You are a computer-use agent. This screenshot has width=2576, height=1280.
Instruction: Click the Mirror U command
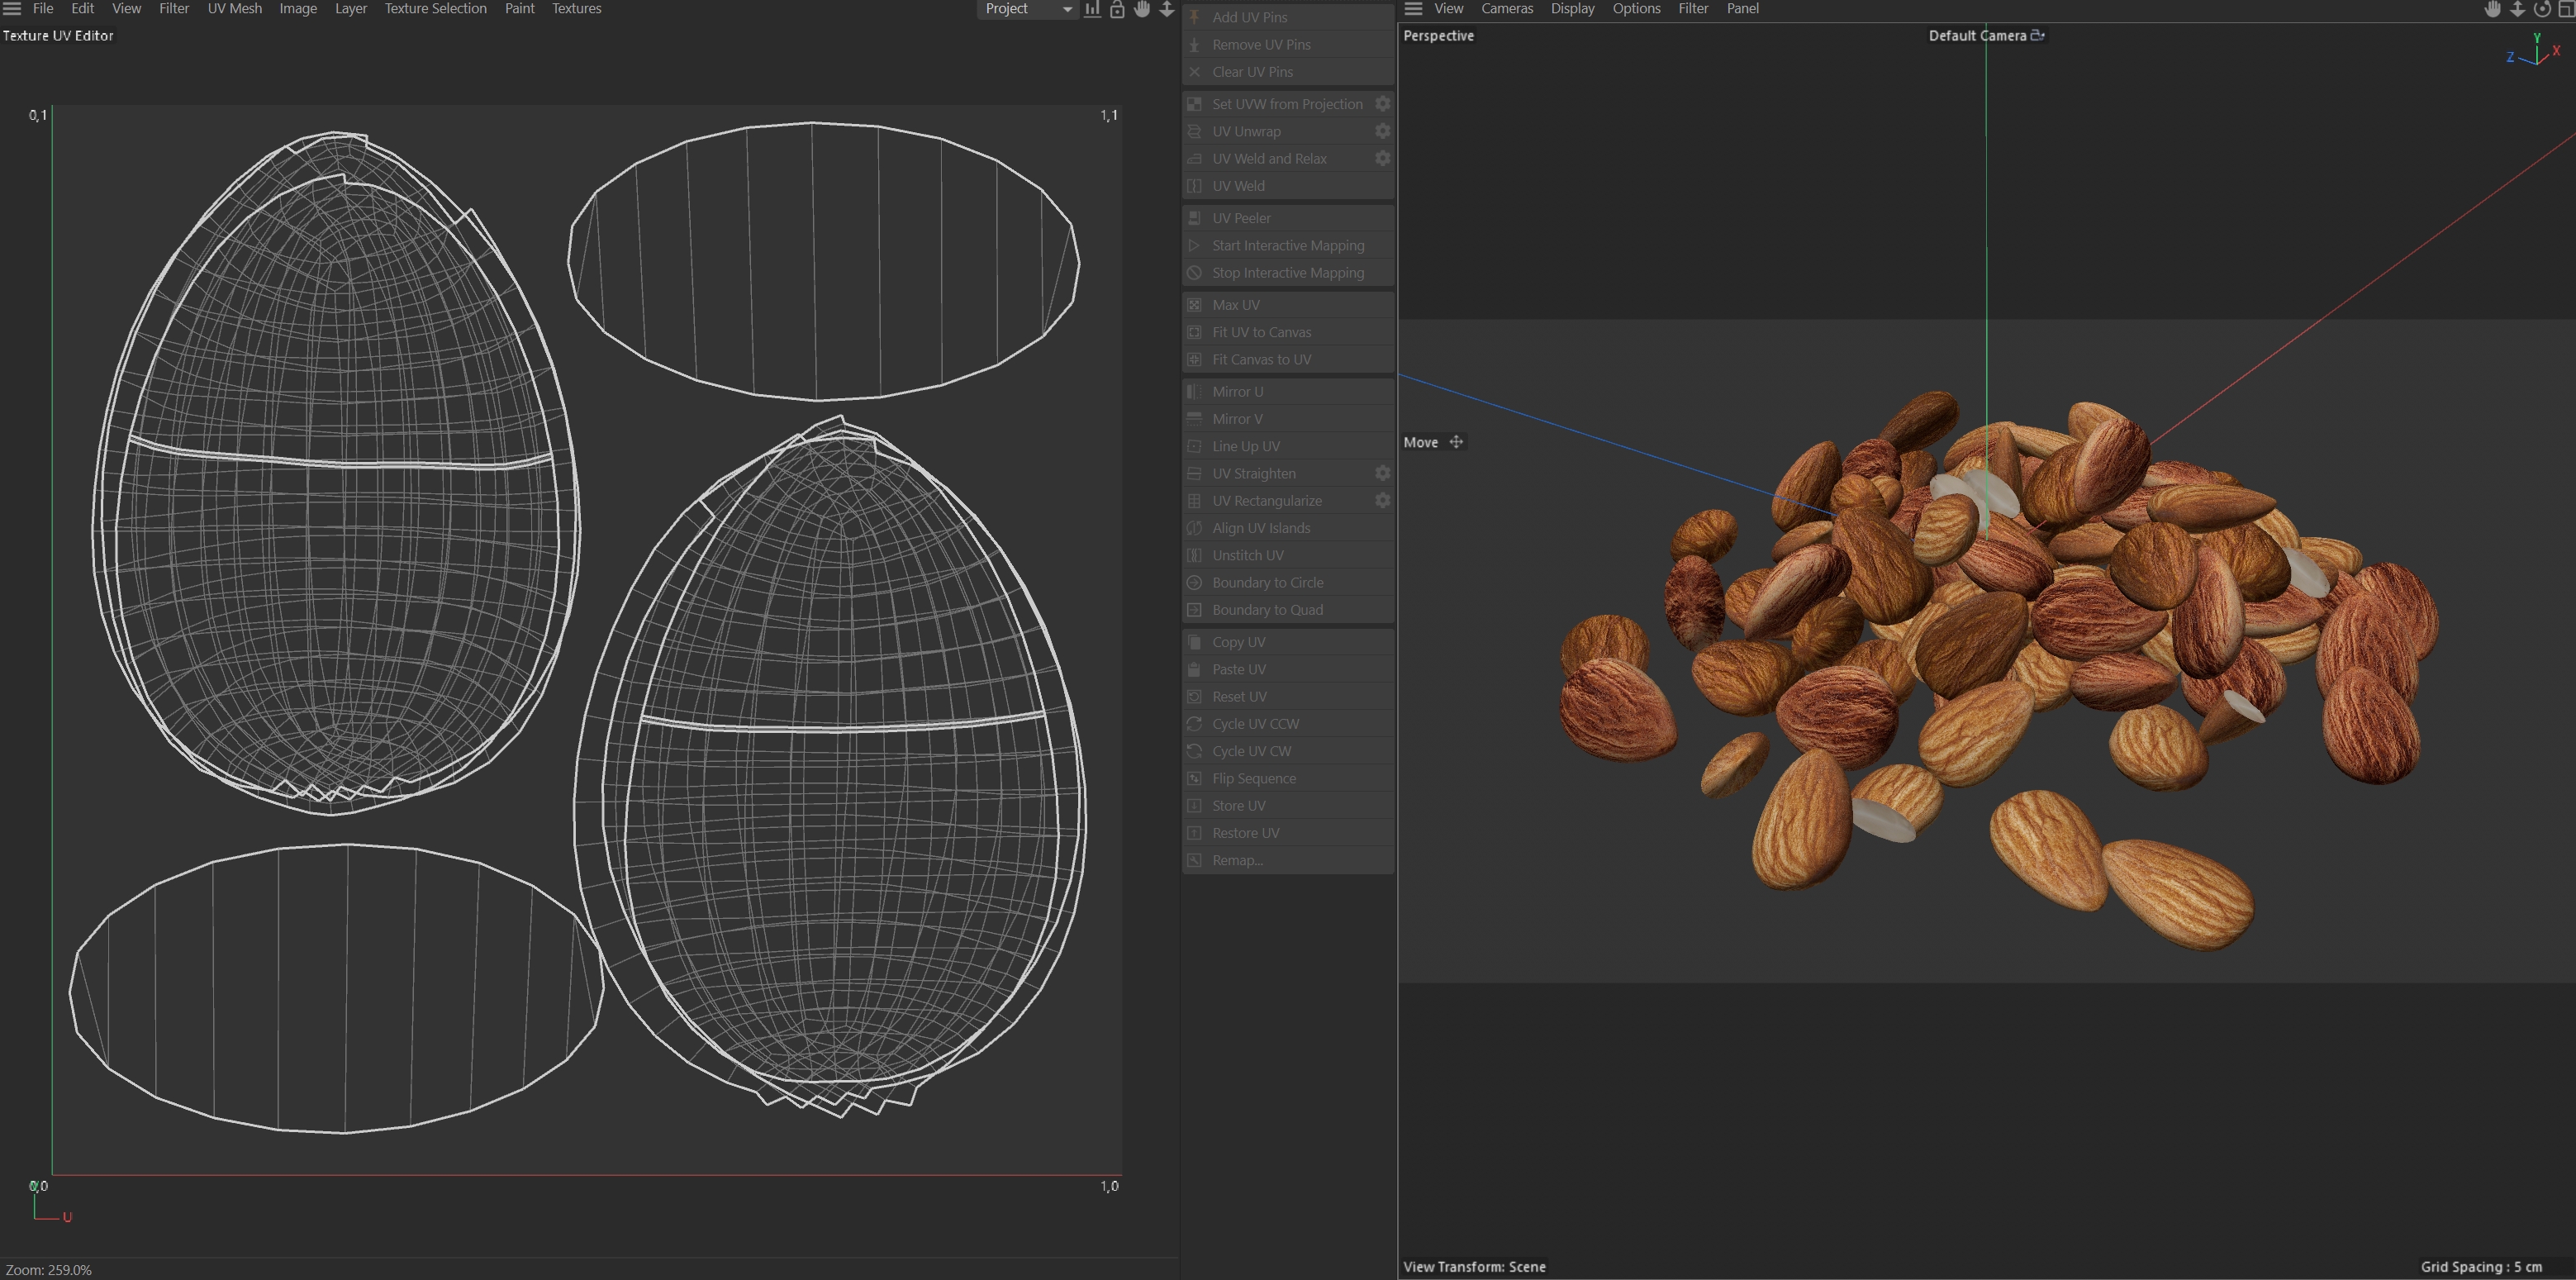[x=1237, y=392]
